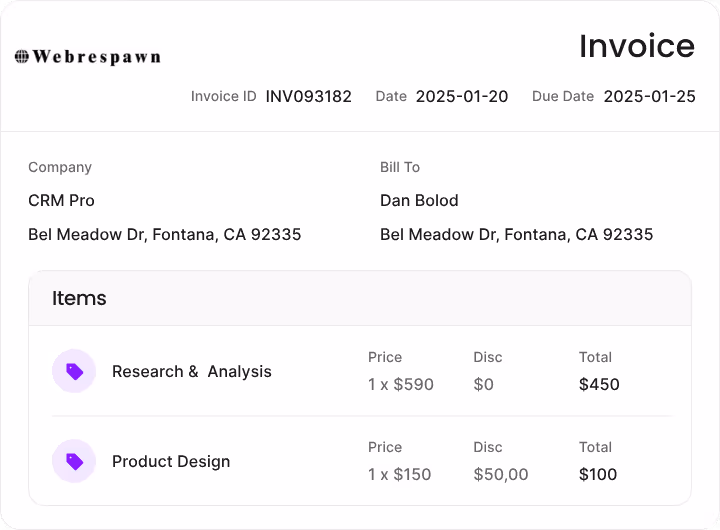Click the due date 2025-01-25
720x530 pixels.
coord(649,97)
